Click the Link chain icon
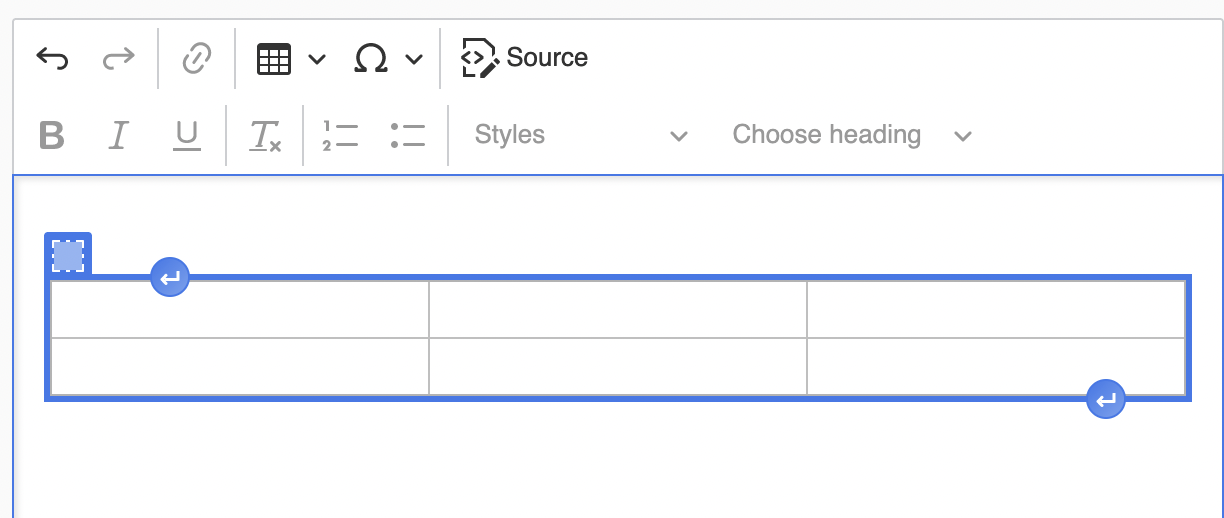 [x=196, y=59]
